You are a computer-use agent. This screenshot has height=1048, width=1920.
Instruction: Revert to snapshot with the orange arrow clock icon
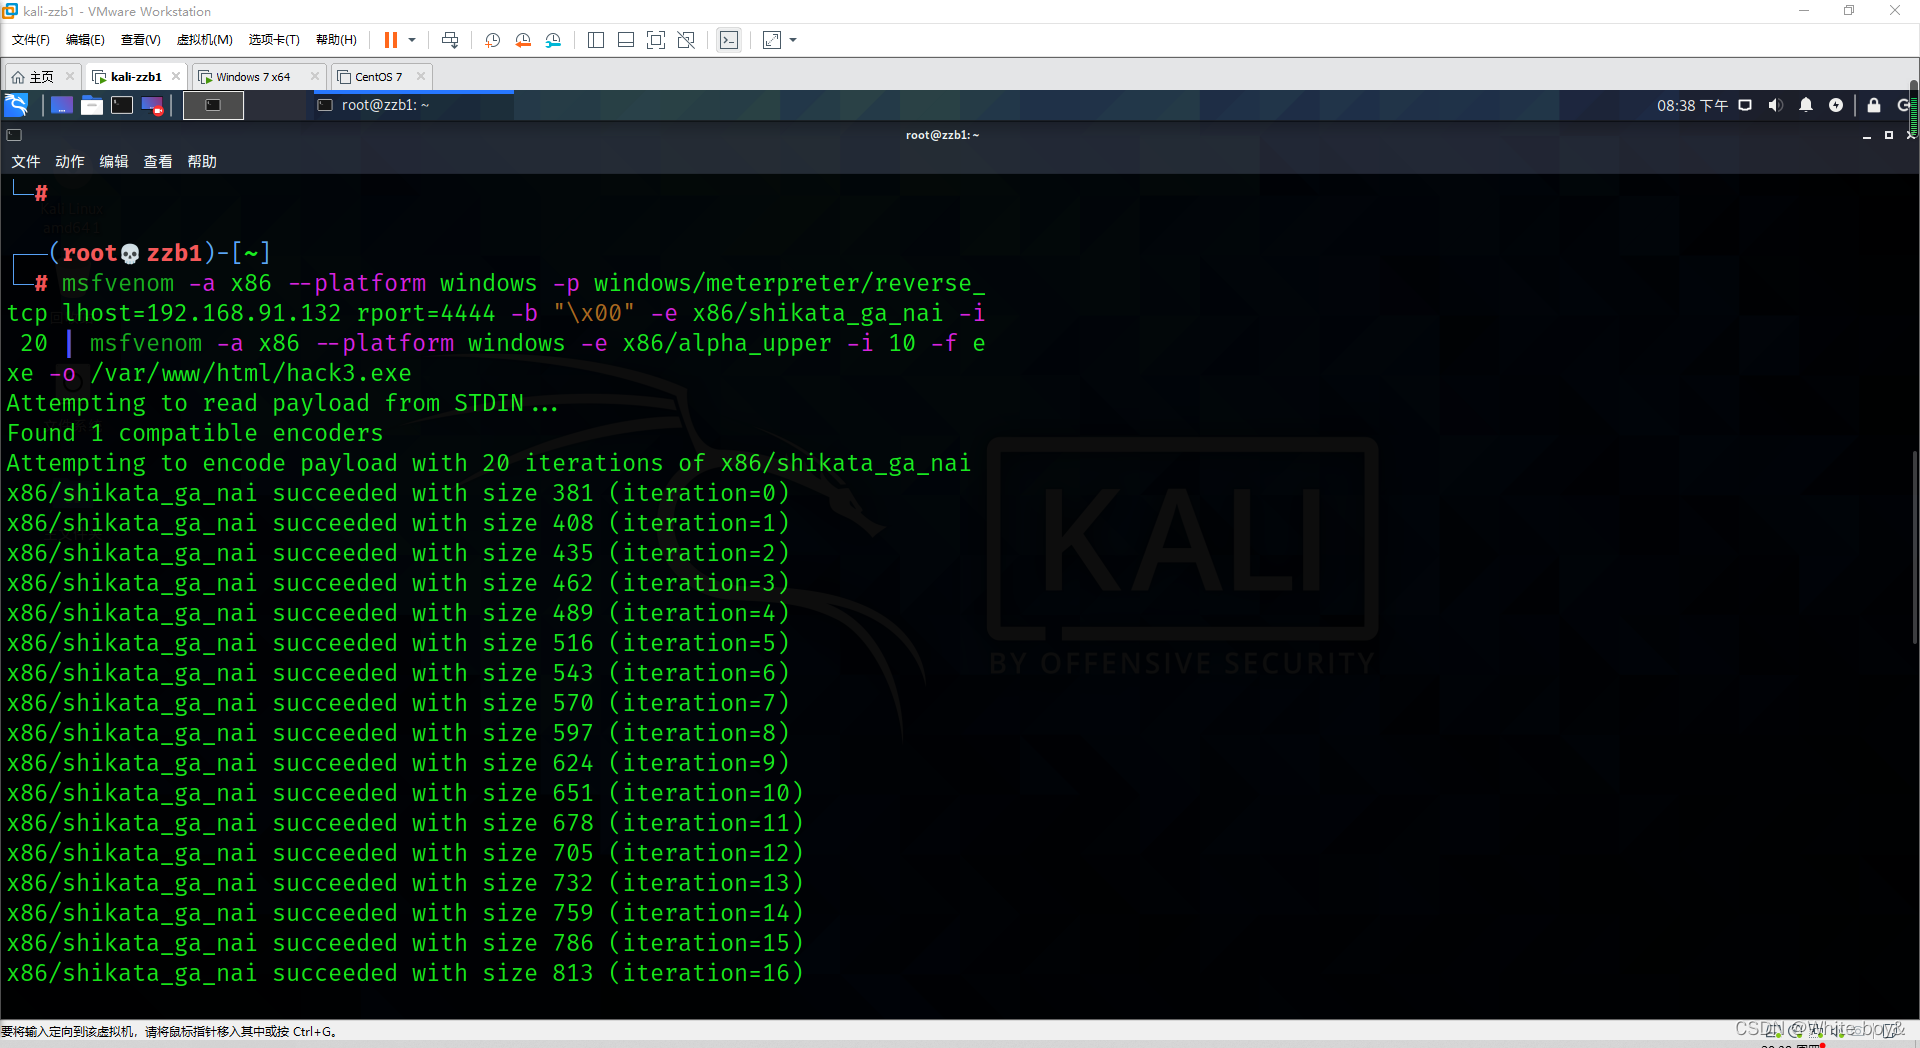click(523, 40)
